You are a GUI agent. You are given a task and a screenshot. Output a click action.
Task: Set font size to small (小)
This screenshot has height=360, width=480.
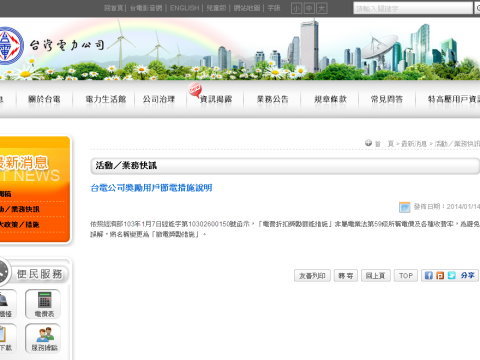click(296, 8)
